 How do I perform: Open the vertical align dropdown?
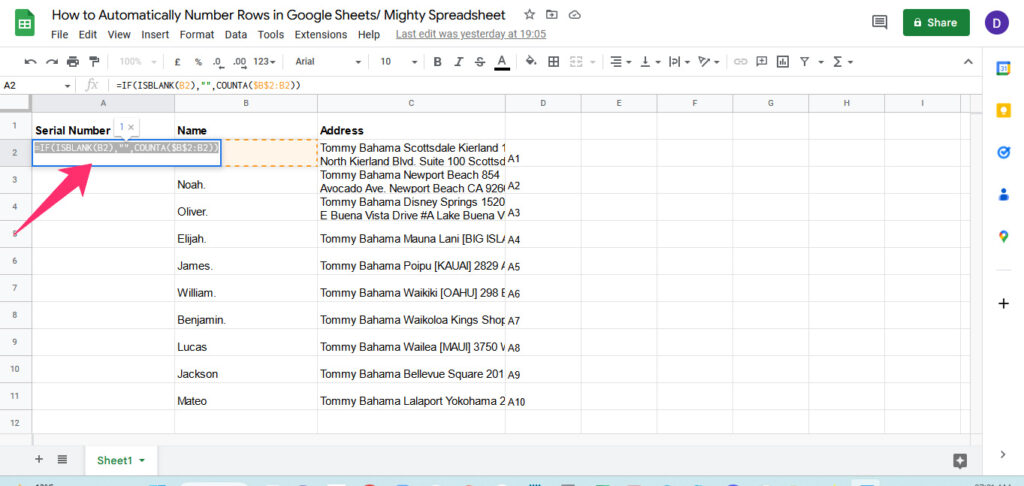tap(650, 61)
